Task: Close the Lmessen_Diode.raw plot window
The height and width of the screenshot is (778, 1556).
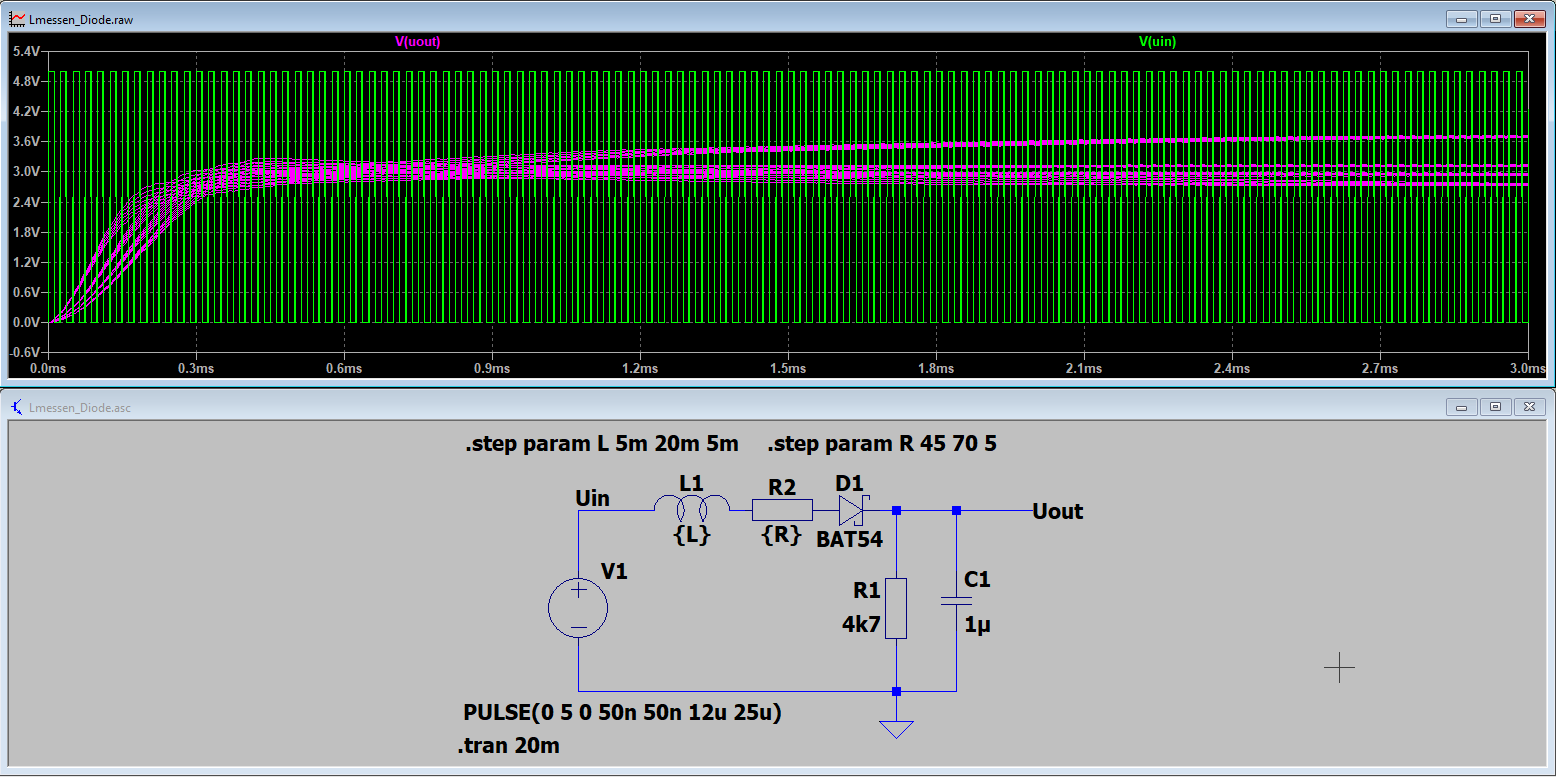Action: click(x=1530, y=18)
